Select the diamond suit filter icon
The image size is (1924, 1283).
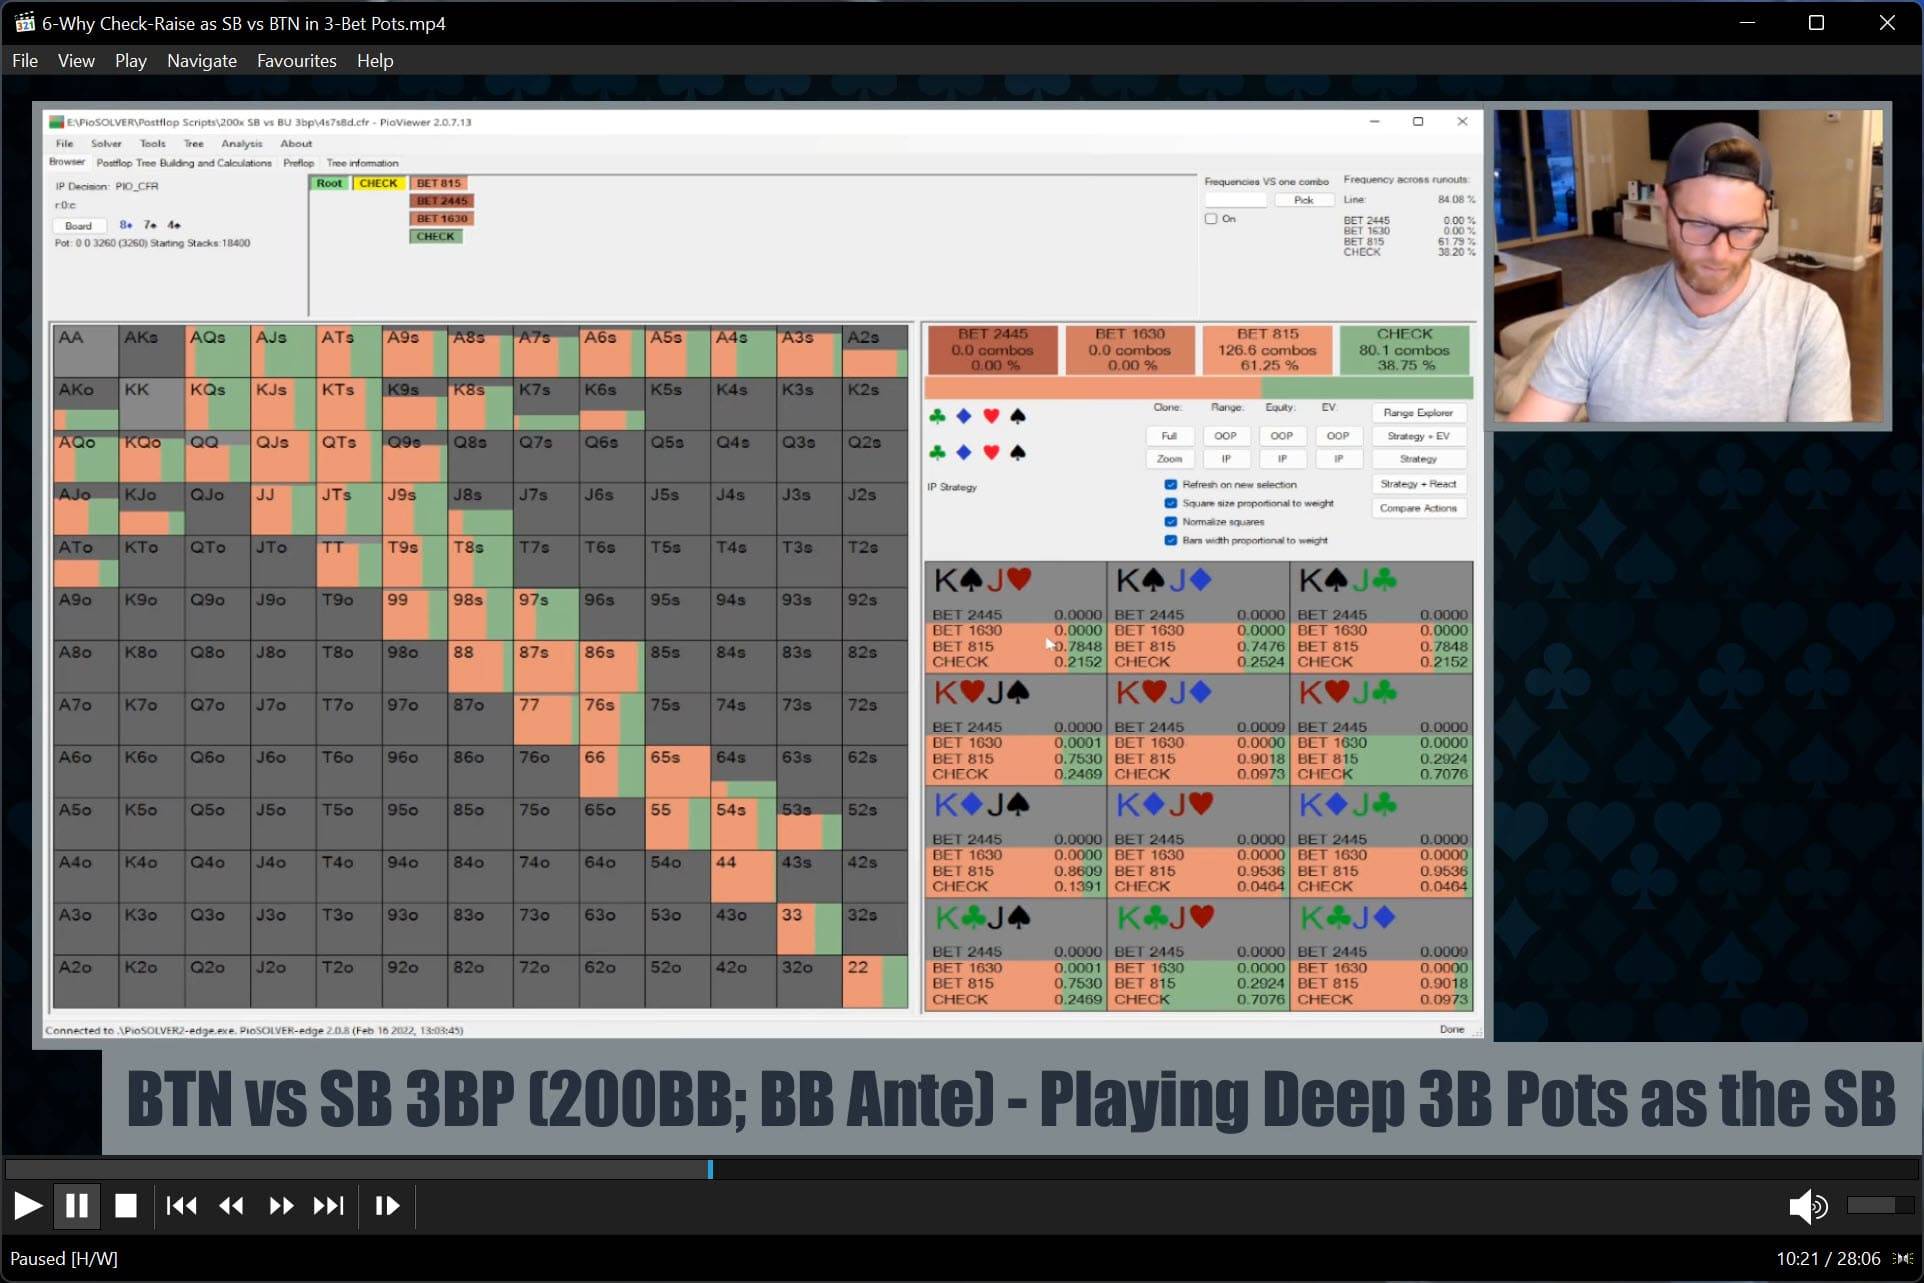pyautogui.click(x=964, y=416)
